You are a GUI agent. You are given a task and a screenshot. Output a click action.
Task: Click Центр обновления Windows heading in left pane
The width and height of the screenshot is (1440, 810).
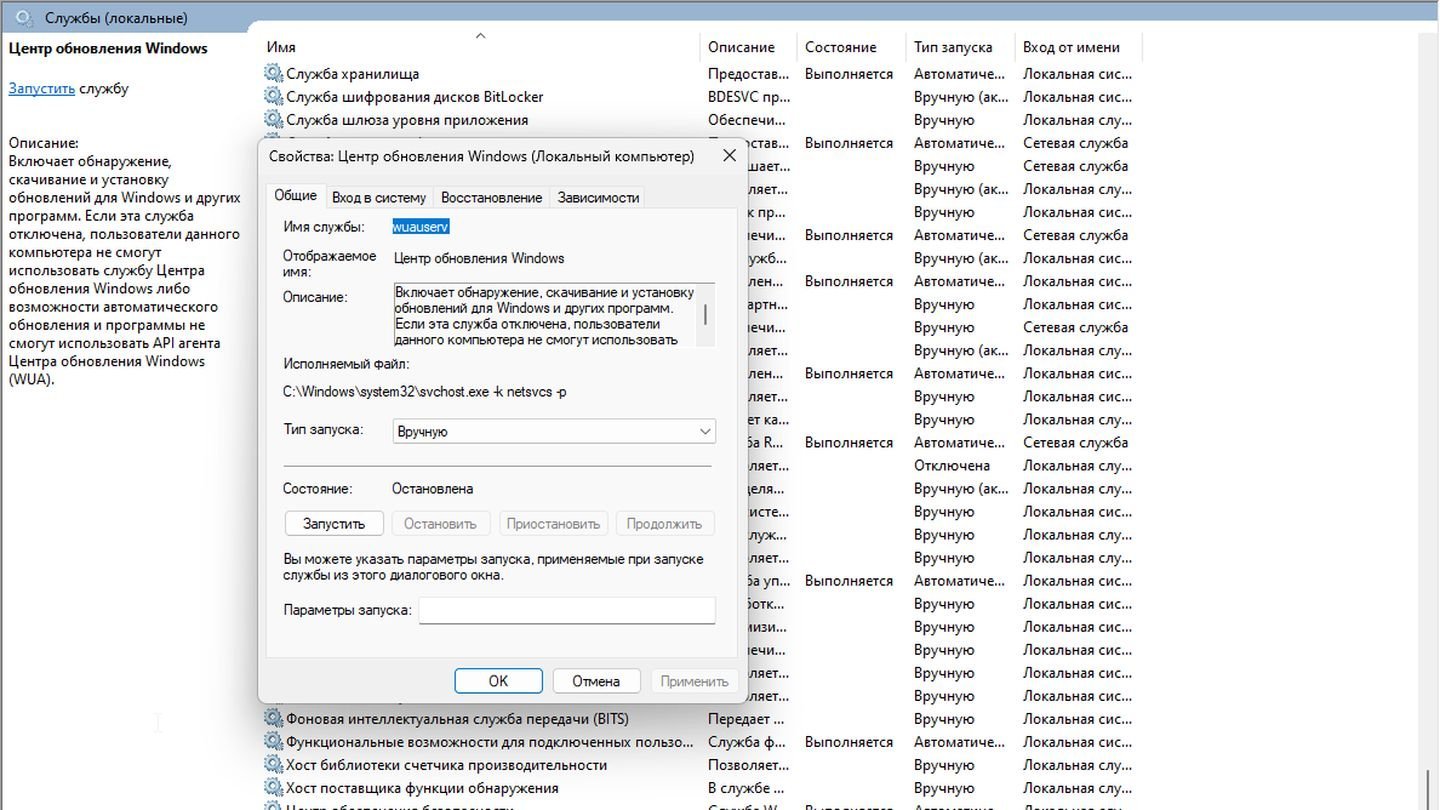(108, 47)
